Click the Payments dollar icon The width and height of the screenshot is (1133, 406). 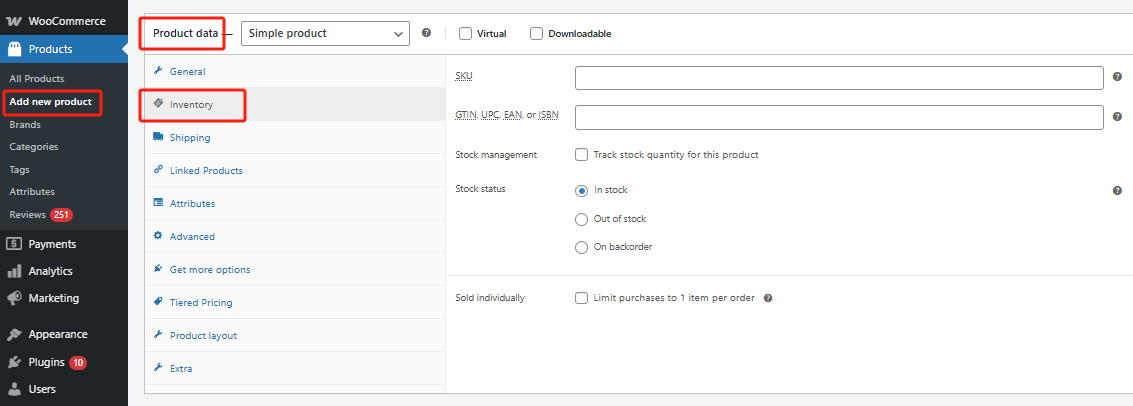point(14,244)
